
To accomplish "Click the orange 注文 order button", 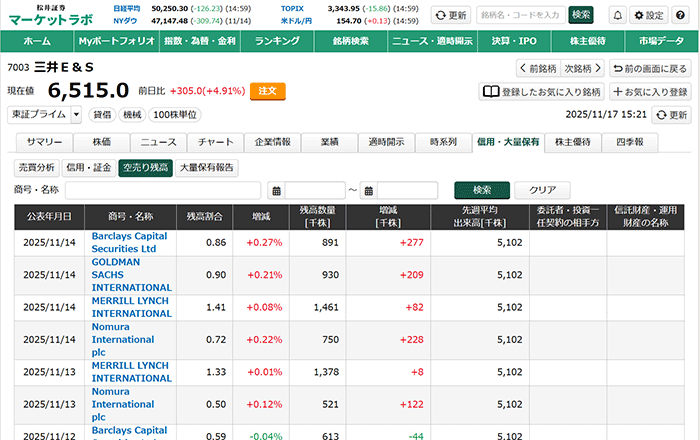I will point(268,90).
